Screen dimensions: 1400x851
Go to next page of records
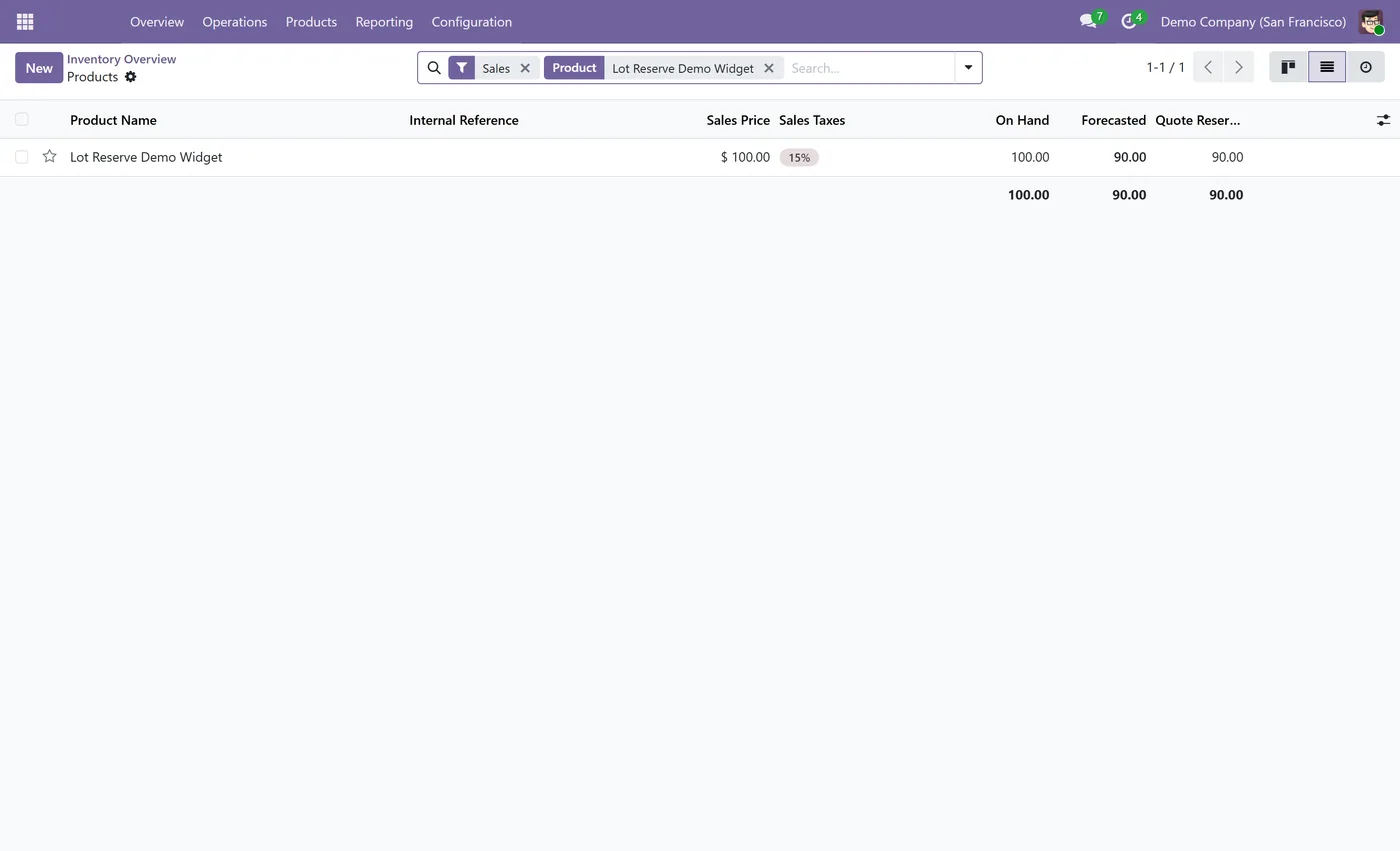[x=1239, y=67]
